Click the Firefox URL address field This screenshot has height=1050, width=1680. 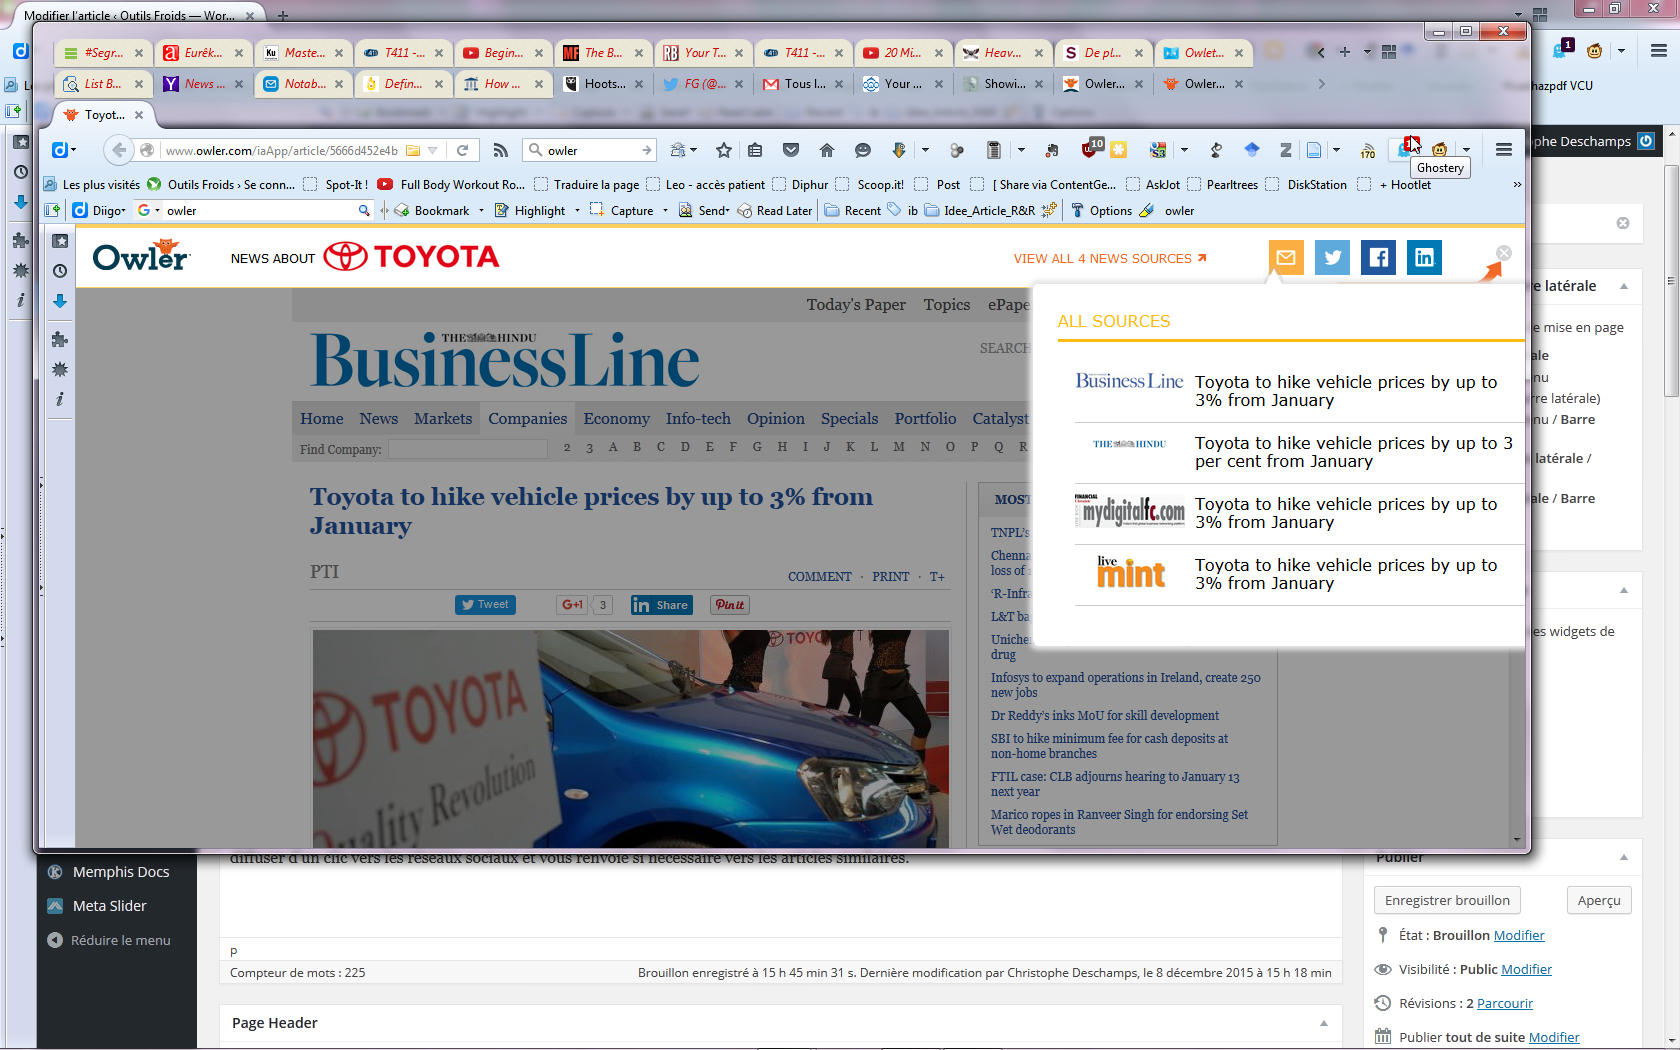[280, 150]
